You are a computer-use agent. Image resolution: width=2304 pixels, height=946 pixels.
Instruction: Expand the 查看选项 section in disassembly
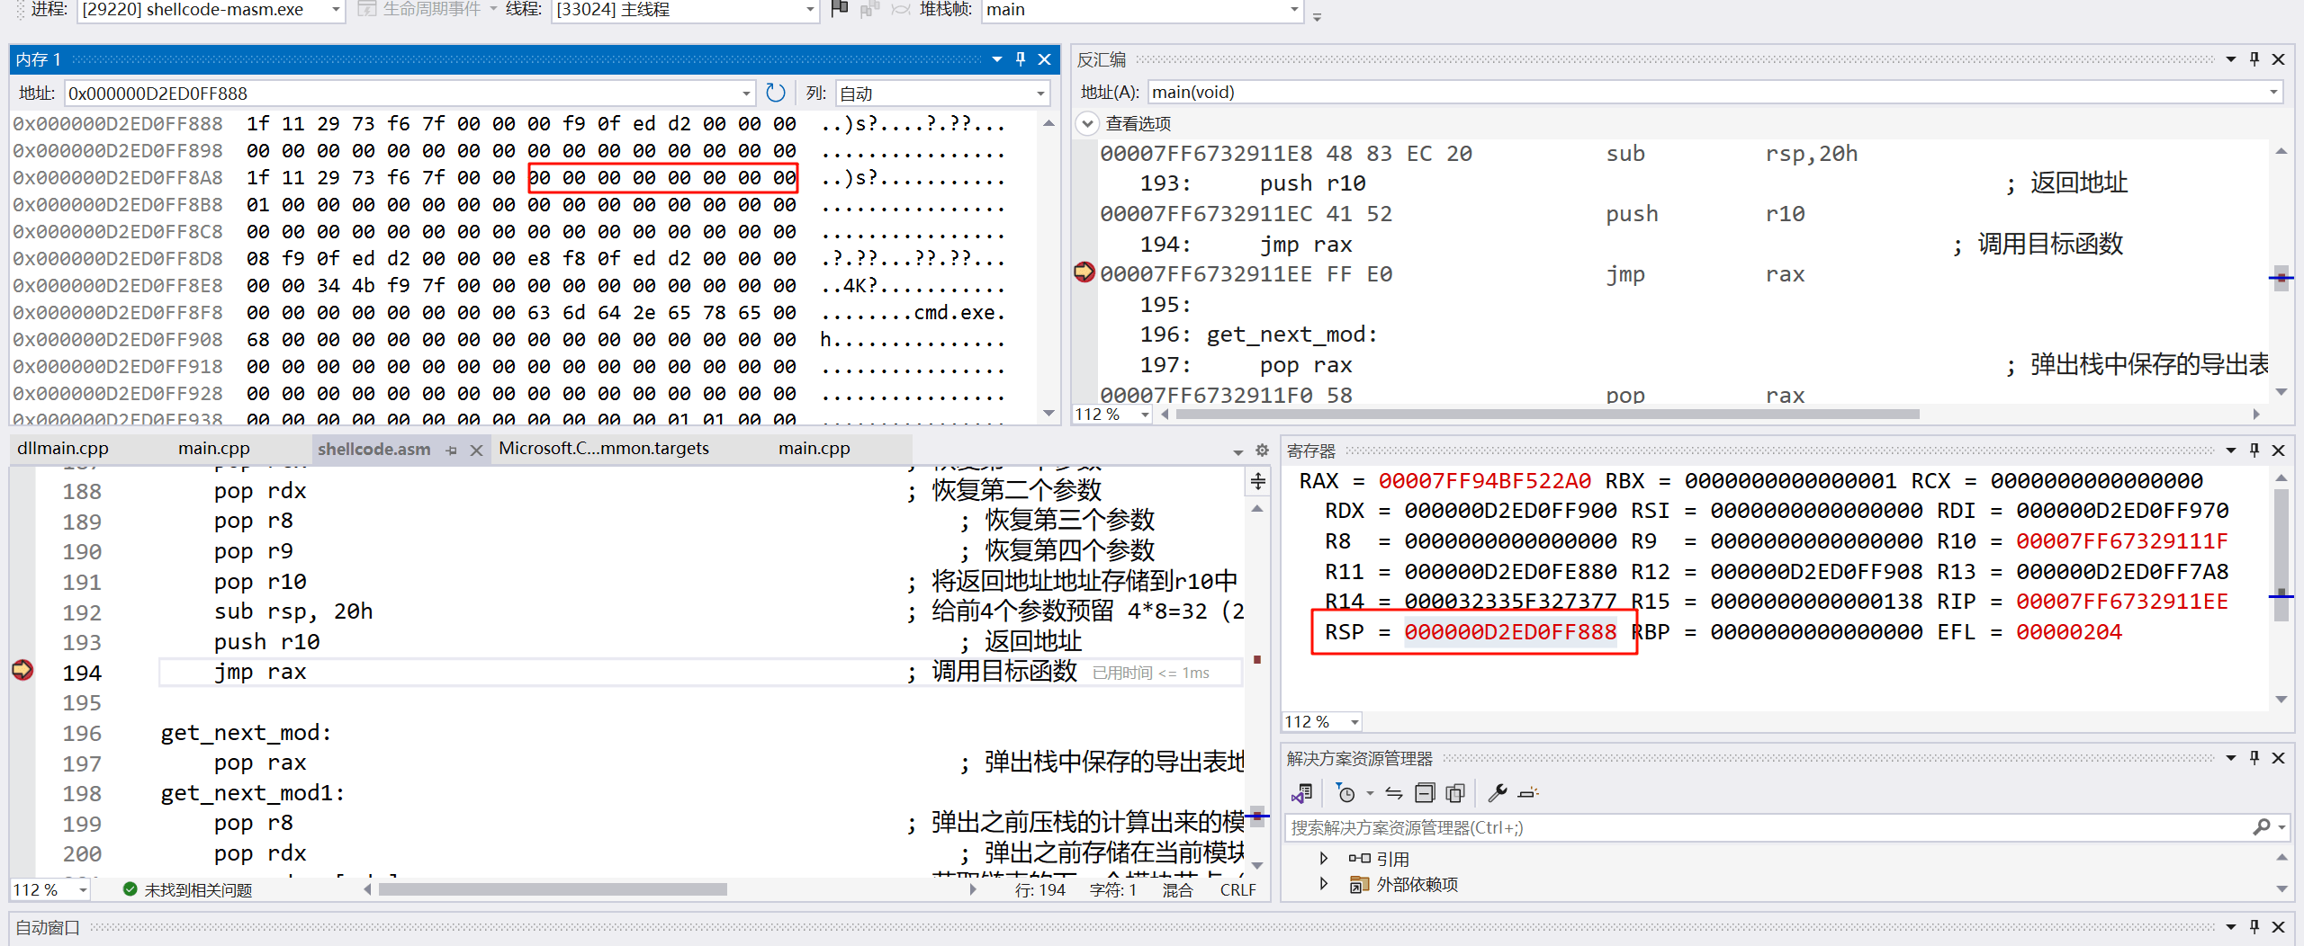coord(1087,124)
